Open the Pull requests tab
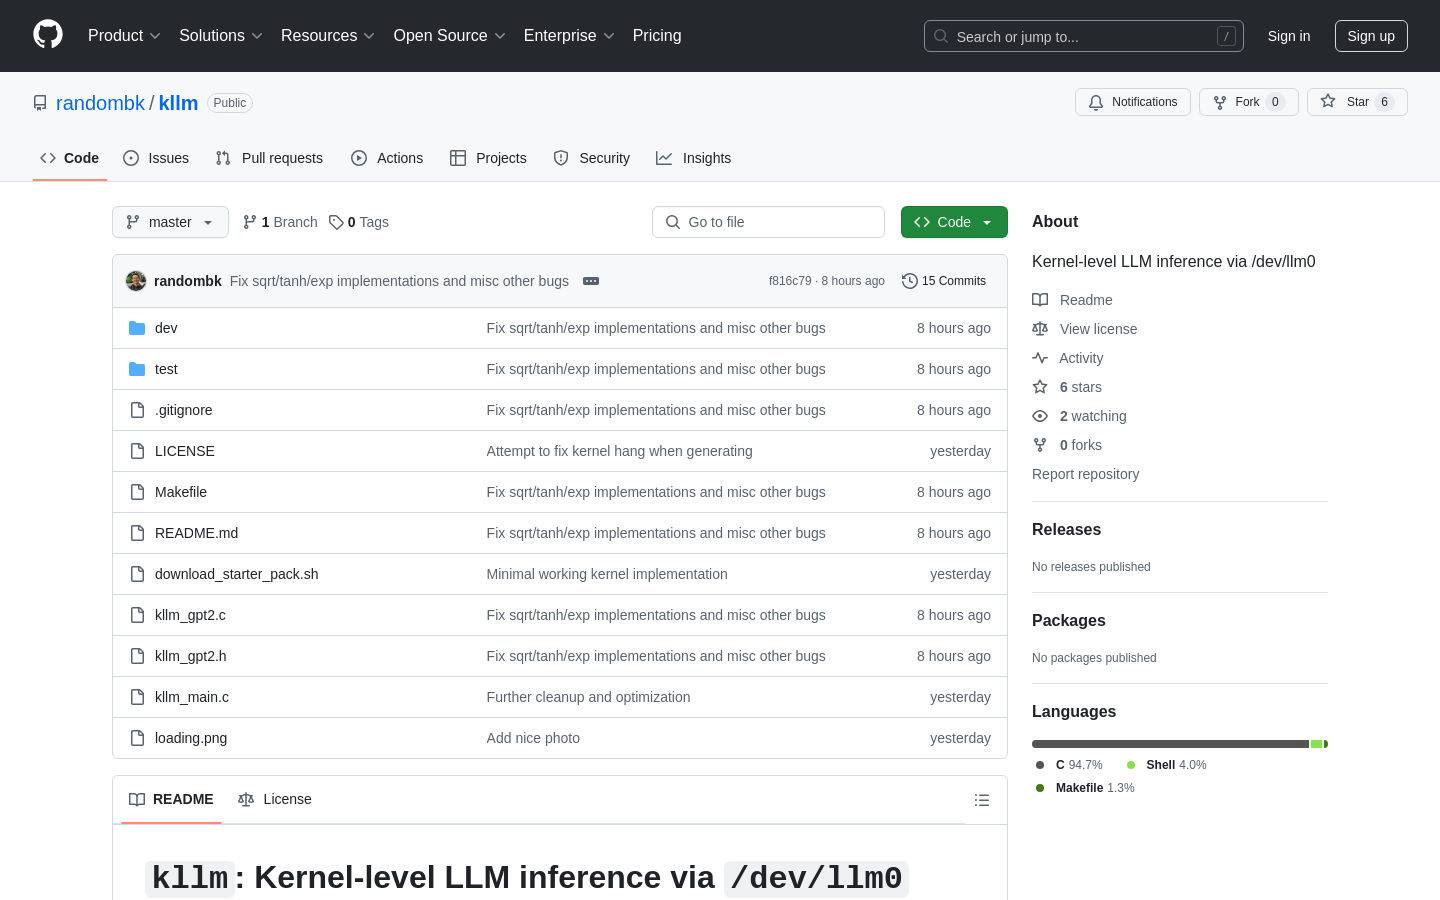Viewport: 1440px width, 900px height. (269, 158)
